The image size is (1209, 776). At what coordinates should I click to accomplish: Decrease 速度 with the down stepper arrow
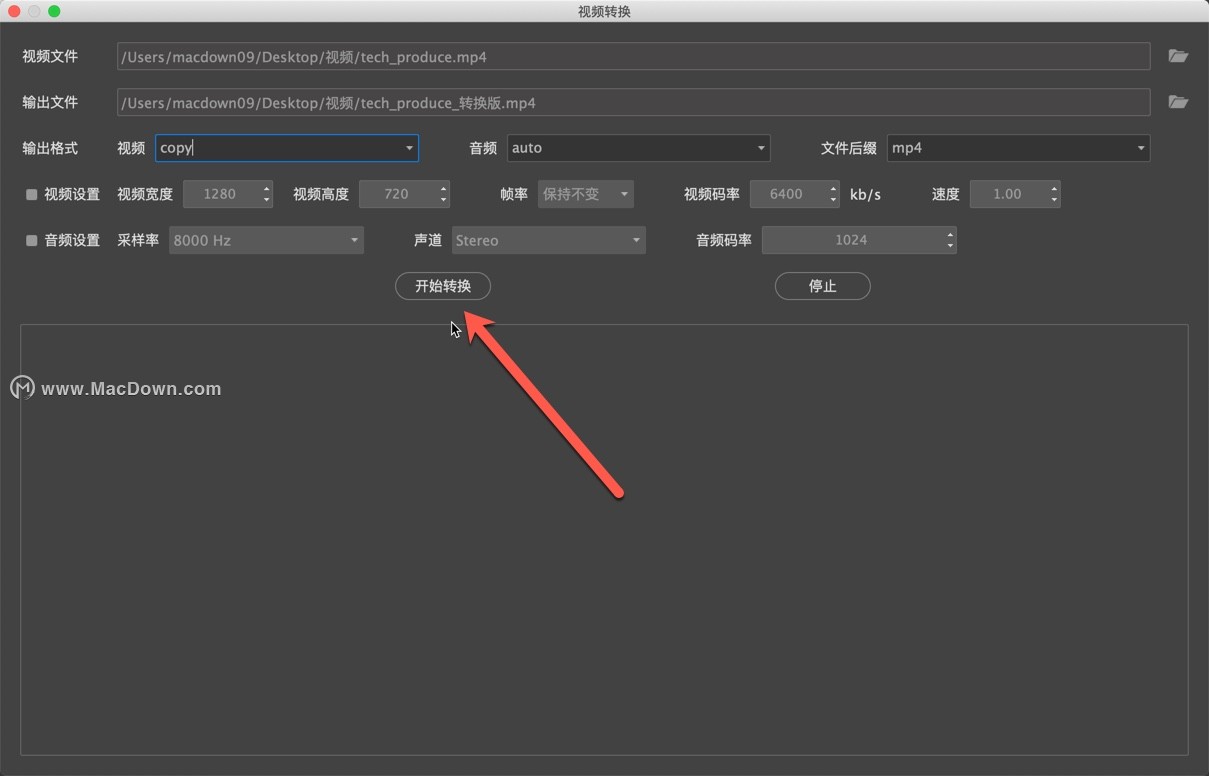coord(1054,200)
